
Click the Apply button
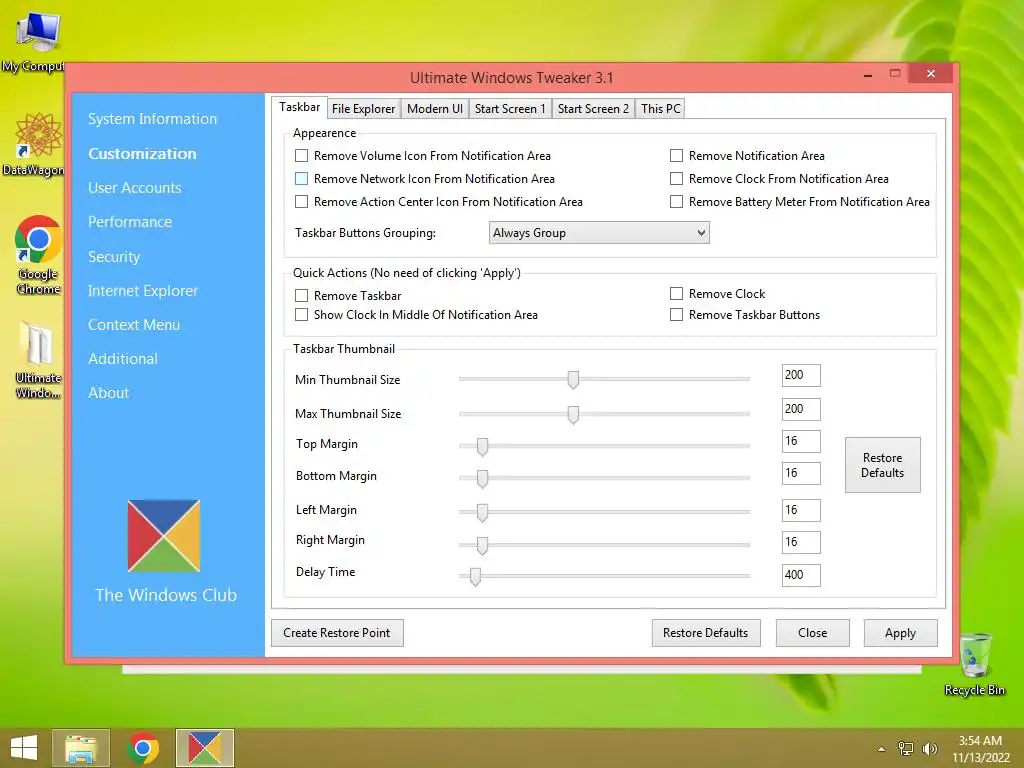[901, 633]
